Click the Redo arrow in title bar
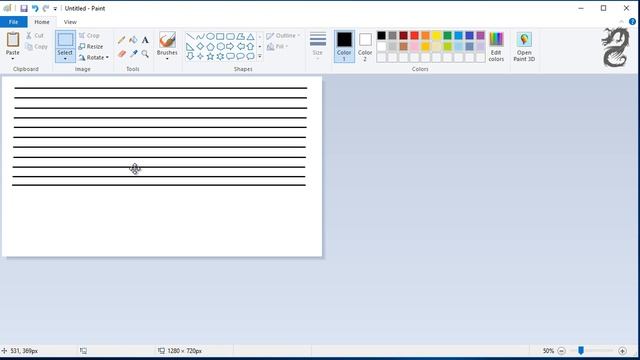640x360 pixels. point(46,8)
